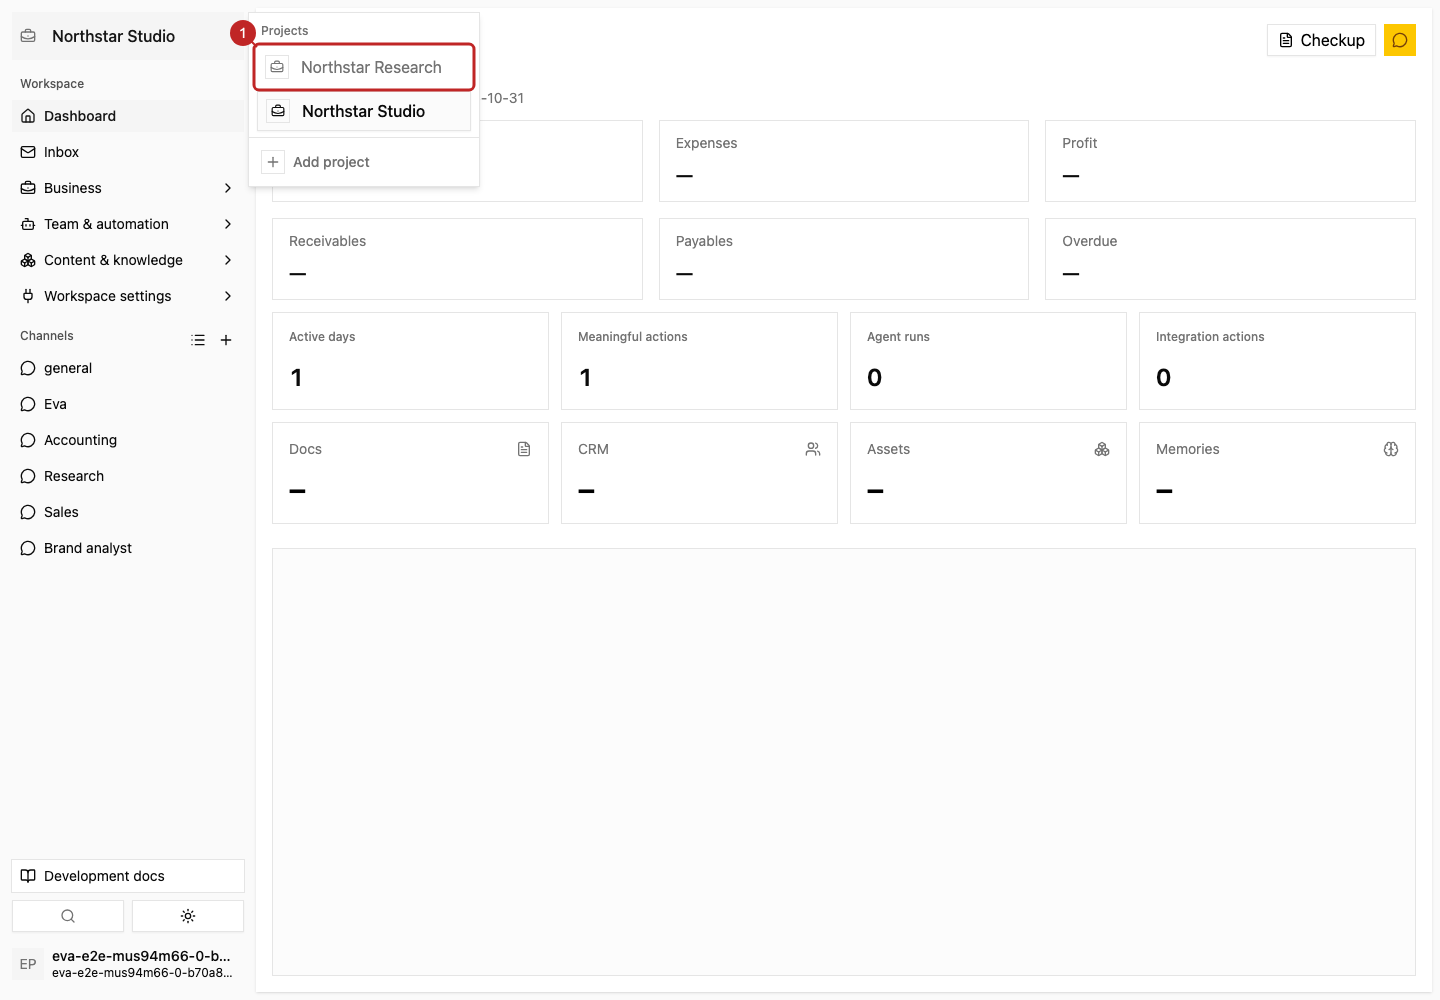Click the plus icon to add channel

226,340
